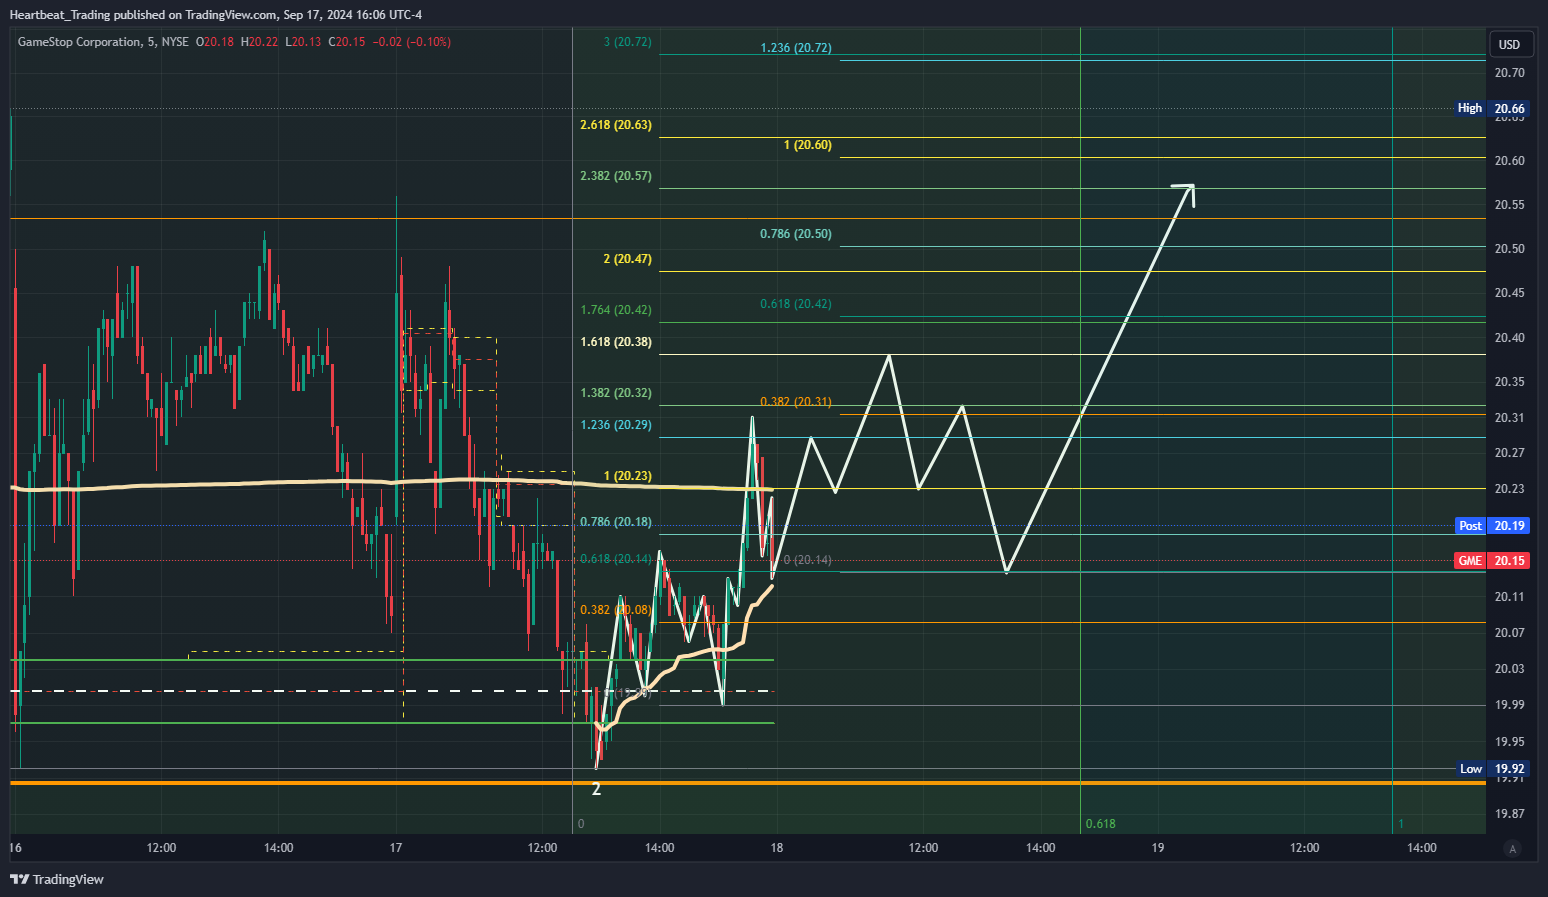Open the TradingView logo link

point(57,879)
